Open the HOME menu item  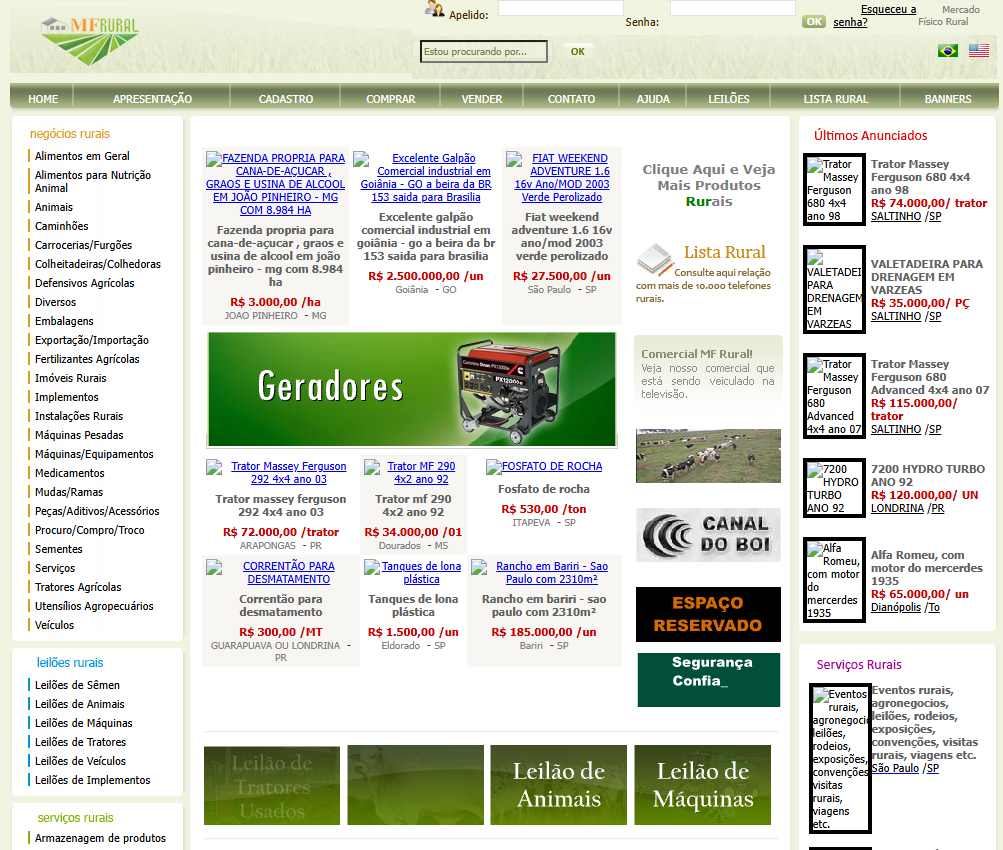click(x=43, y=99)
